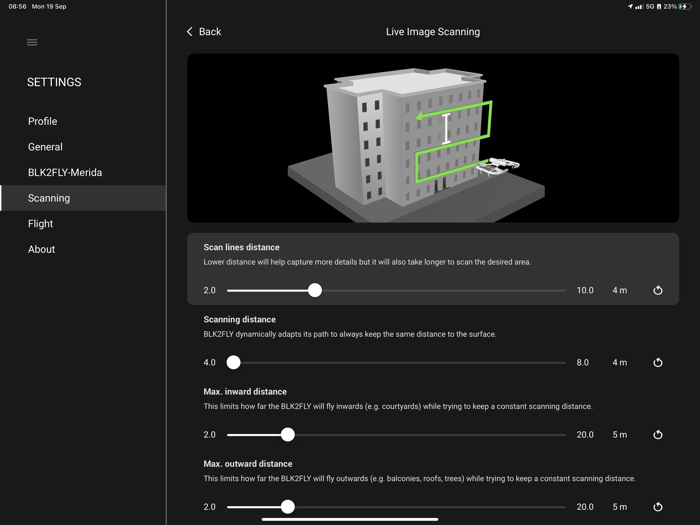Reset Max. inward distance to default
The height and width of the screenshot is (525, 700).
point(658,435)
